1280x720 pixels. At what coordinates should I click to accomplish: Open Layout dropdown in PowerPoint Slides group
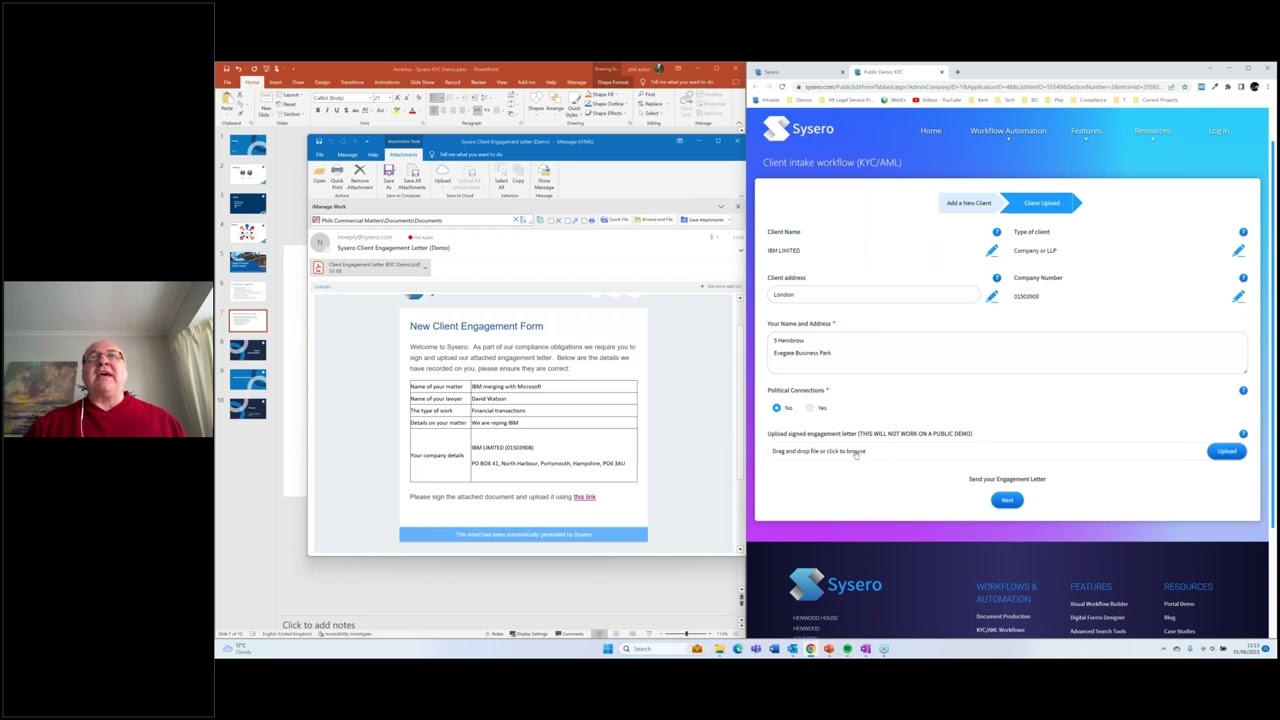pyautogui.click(x=290, y=95)
